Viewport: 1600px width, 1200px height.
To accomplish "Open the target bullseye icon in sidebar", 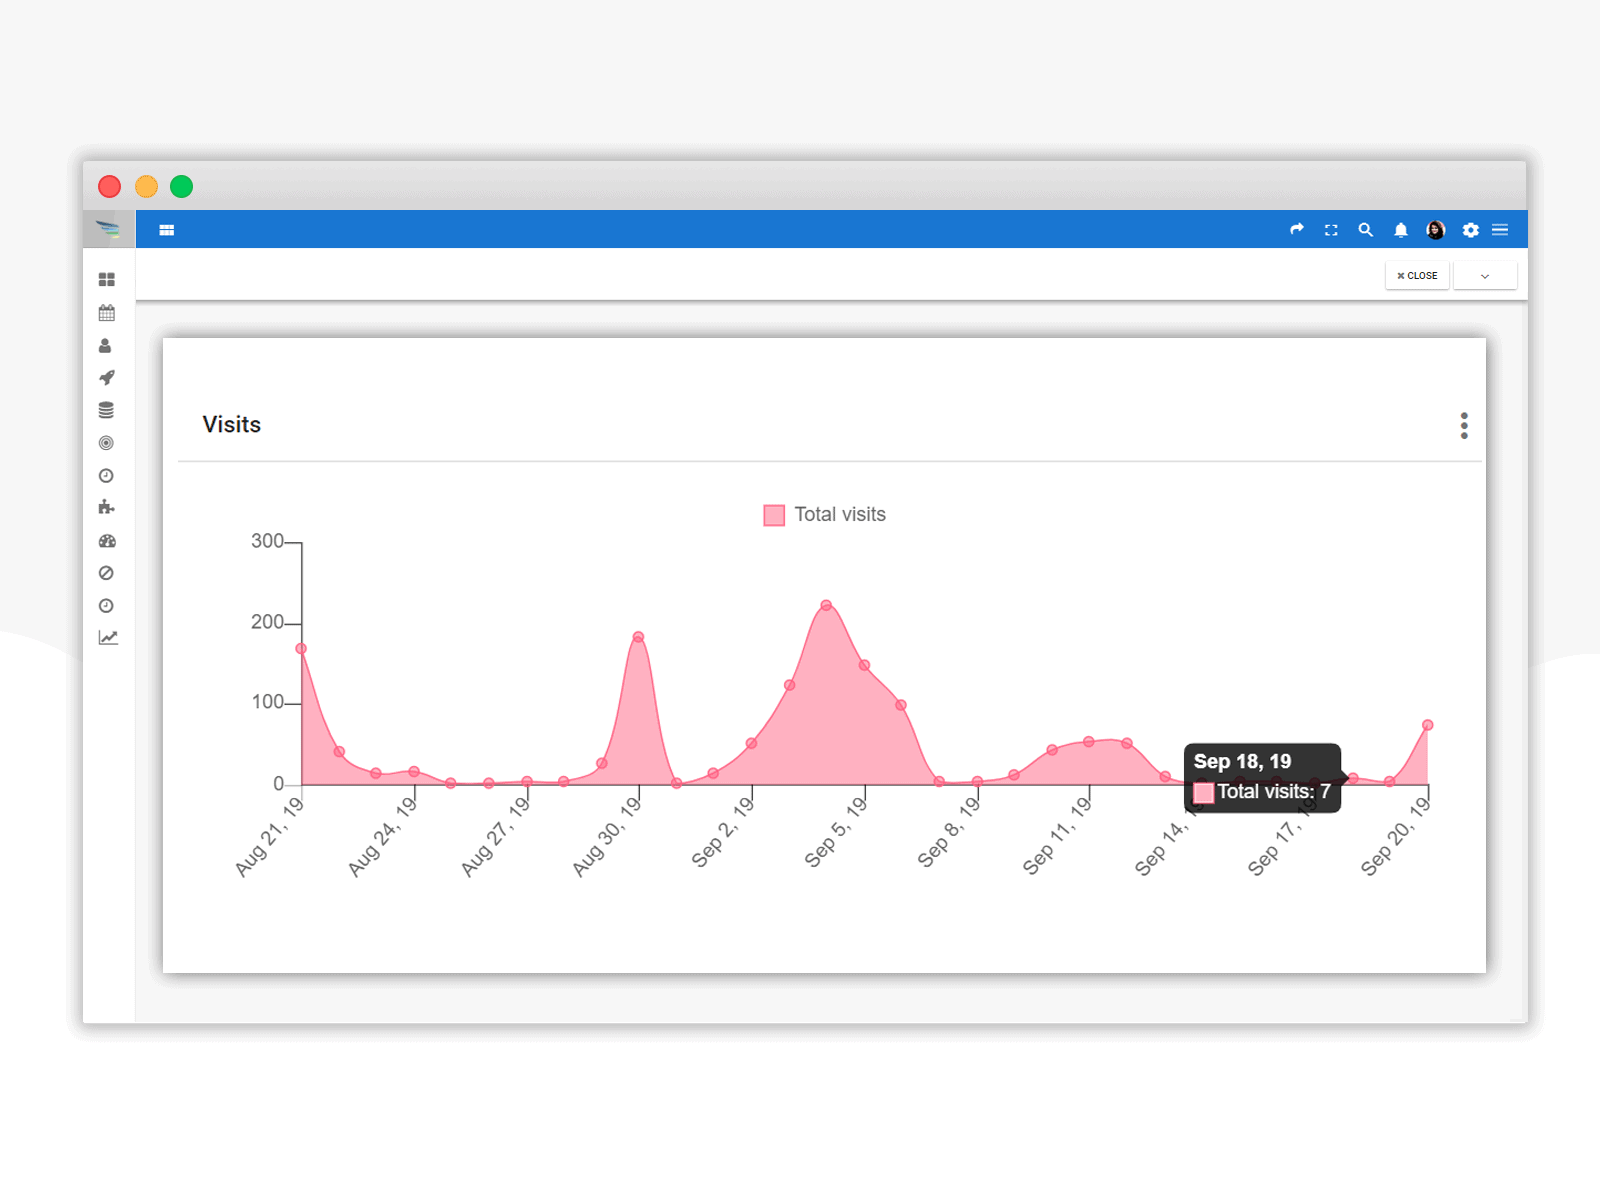I will click(x=106, y=443).
